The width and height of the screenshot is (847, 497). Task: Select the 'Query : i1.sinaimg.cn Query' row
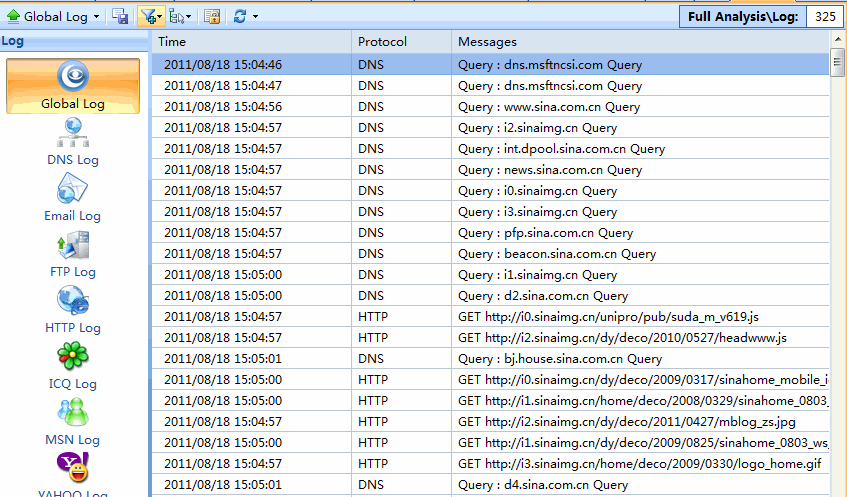[x=490, y=274]
